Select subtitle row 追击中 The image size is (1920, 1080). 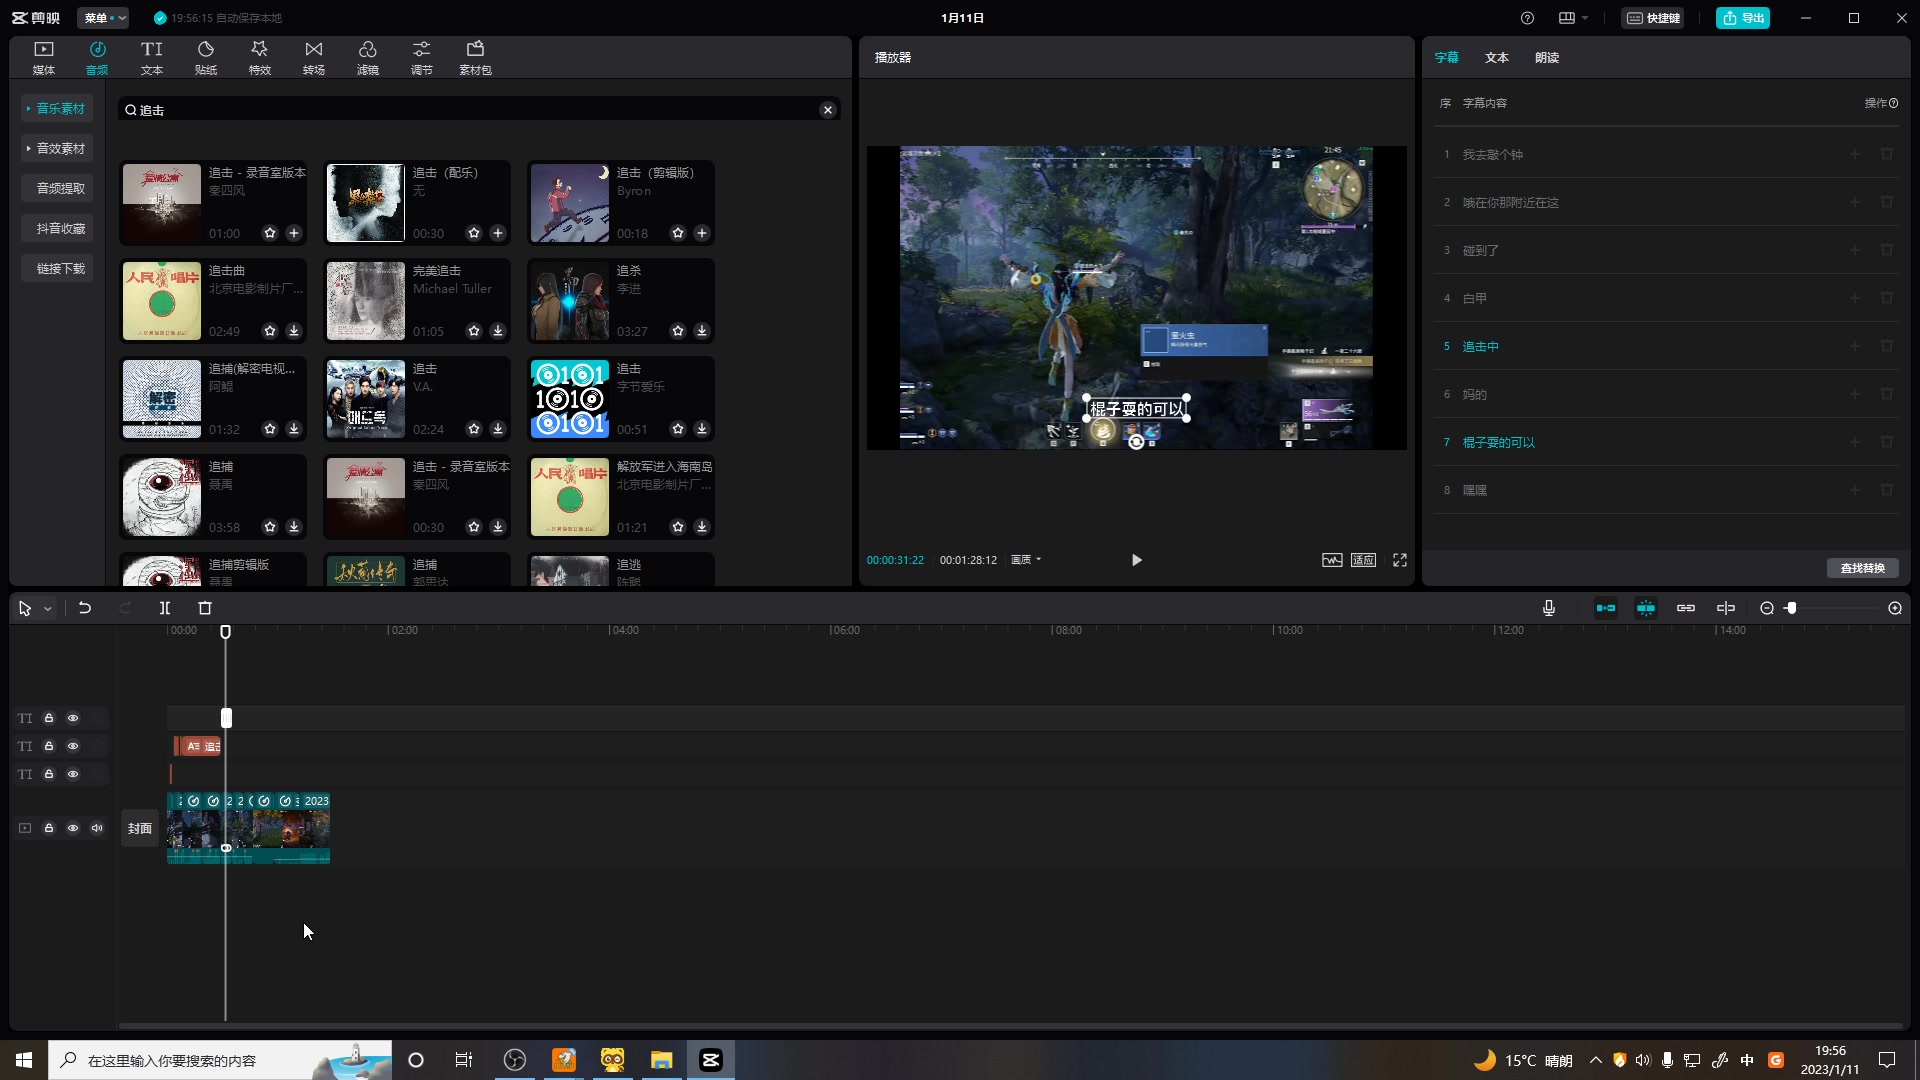1666,346
